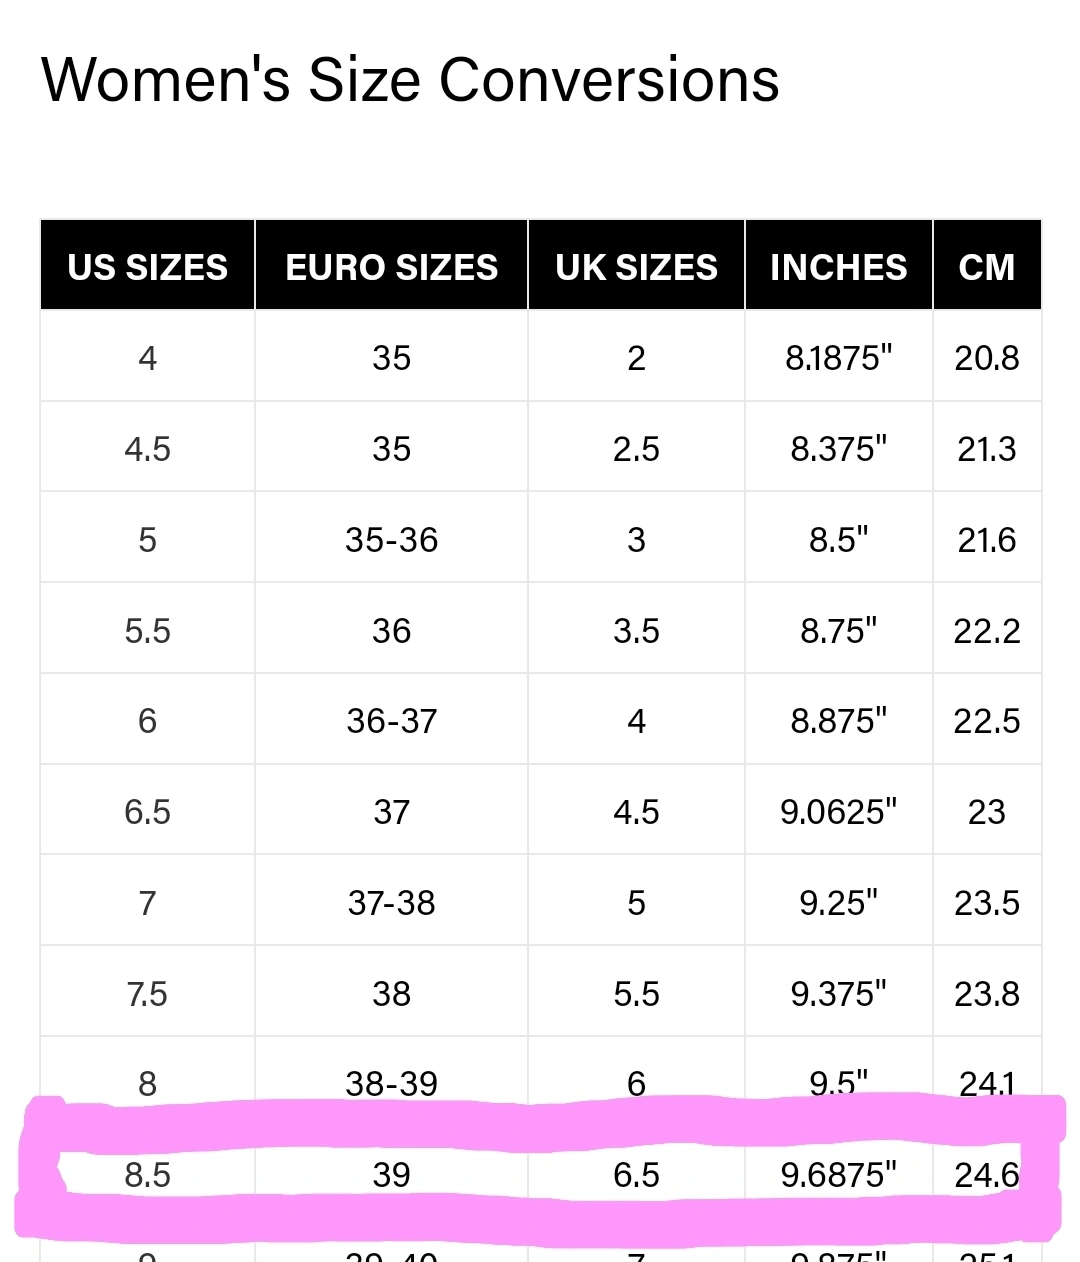
Task: Click the Women's Size Conversions heading
Action: (x=410, y=80)
